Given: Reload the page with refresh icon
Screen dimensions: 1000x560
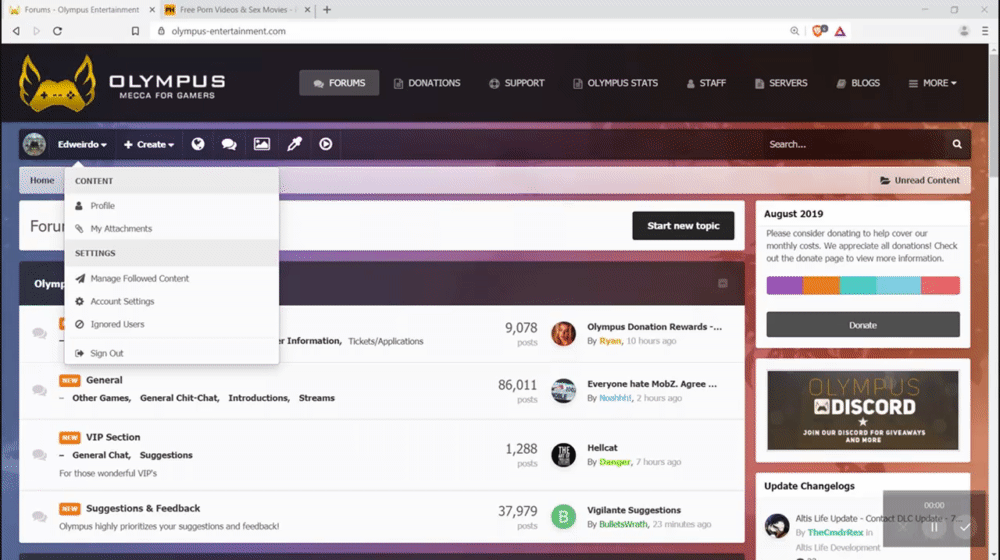Looking at the screenshot, I should coord(57,31).
